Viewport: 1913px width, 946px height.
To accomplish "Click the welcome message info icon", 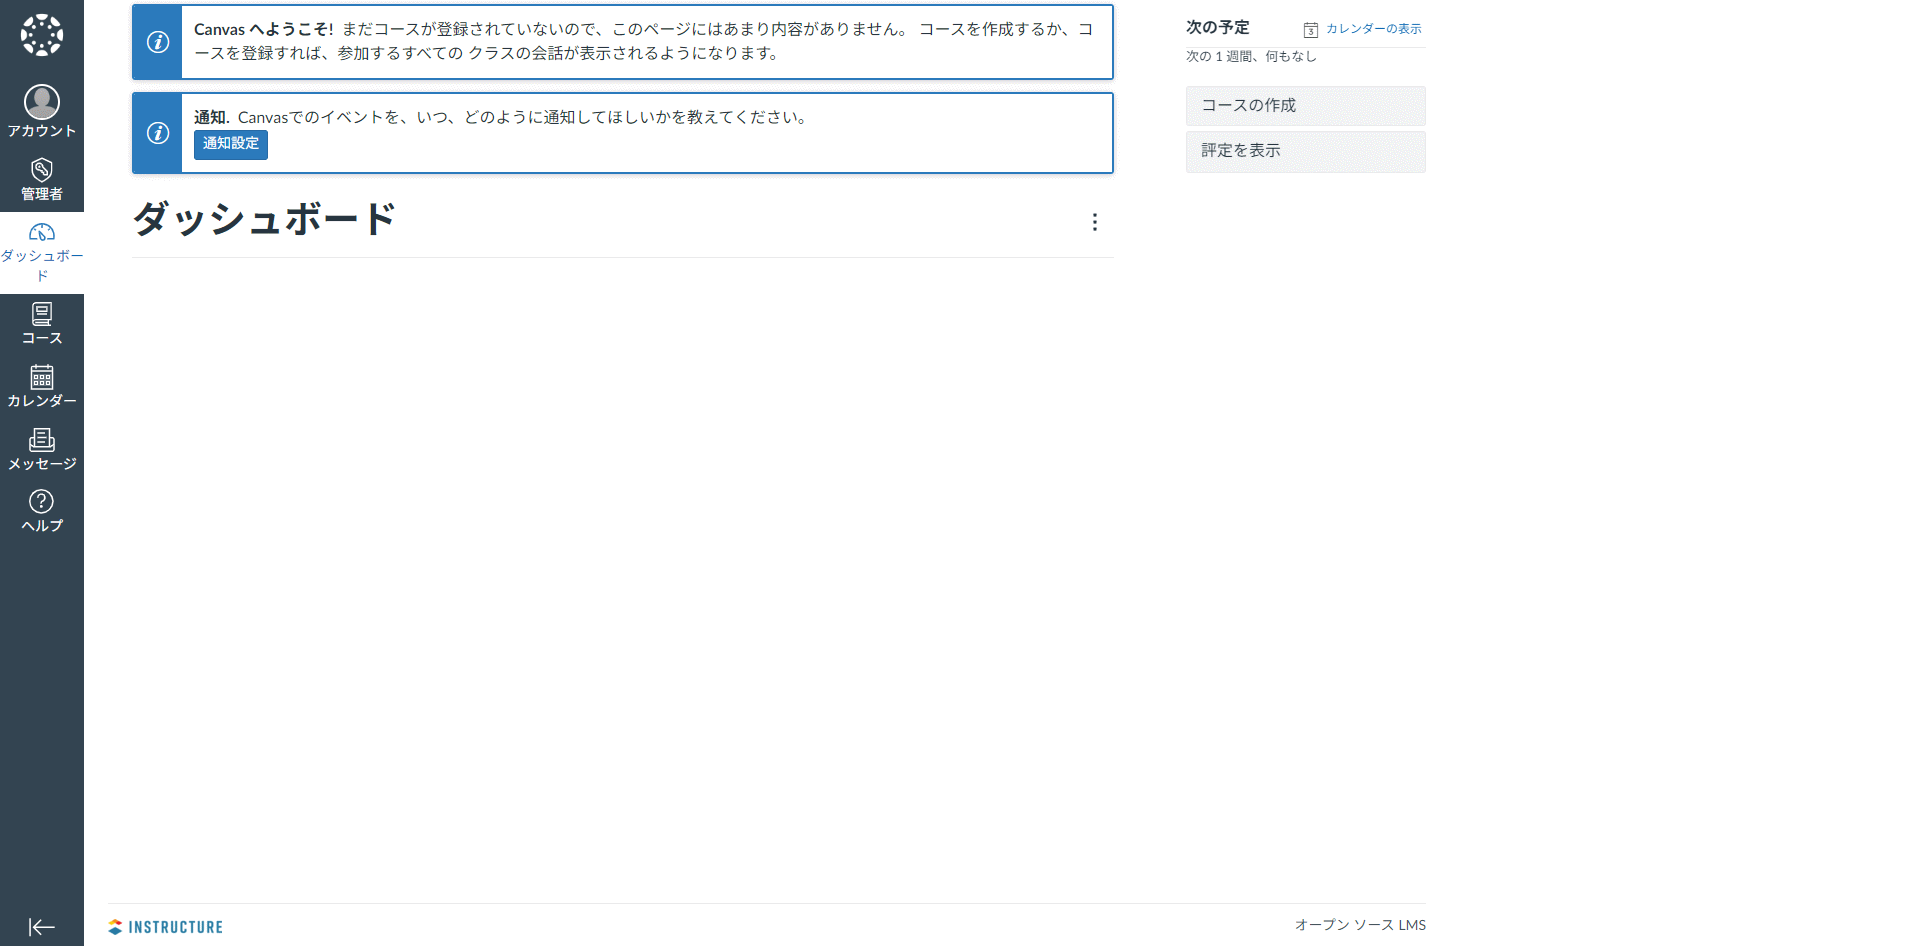I will (158, 42).
